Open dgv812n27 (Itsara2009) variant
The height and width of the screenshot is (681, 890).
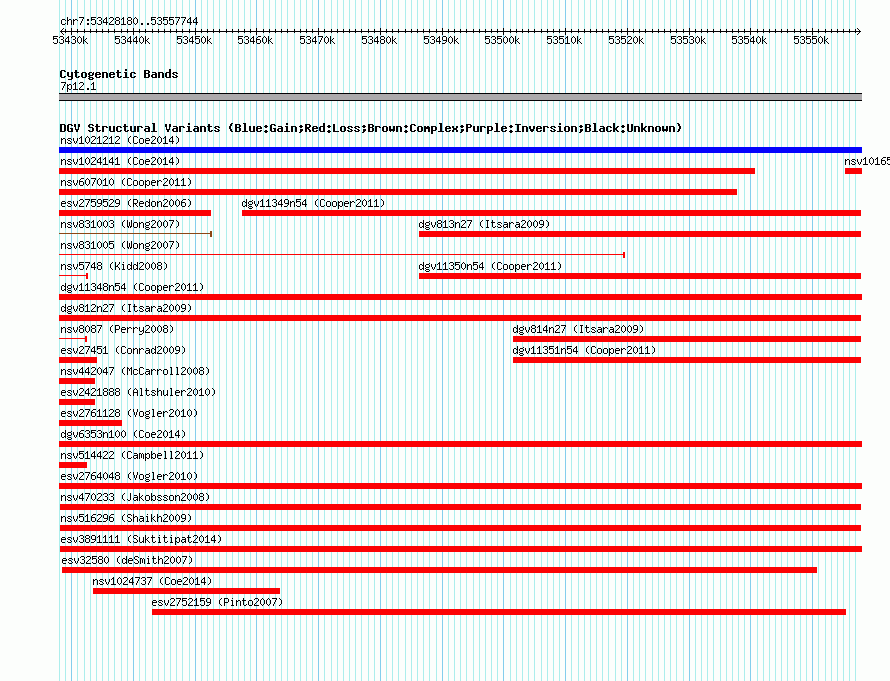coord(126,308)
